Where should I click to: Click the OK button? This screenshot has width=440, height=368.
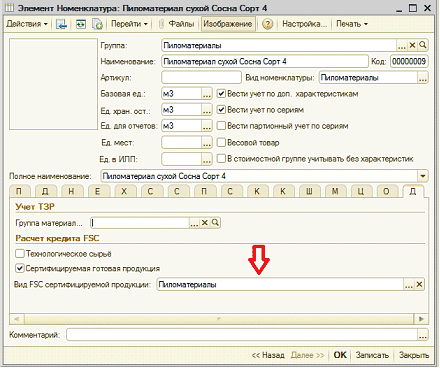(x=340, y=355)
